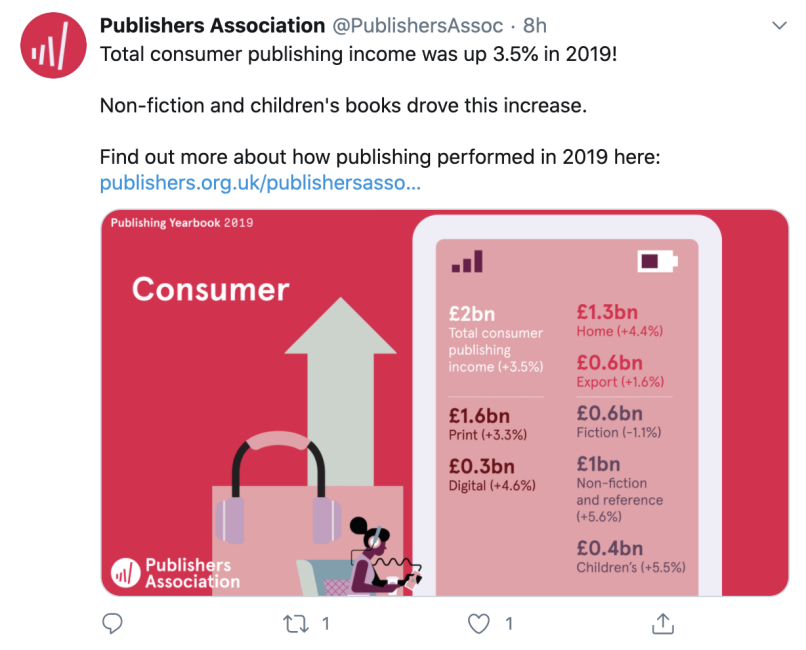The width and height of the screenshot is (806, 650).
Task: Click the signal bars icon in the infographic
Action: pyautogui.click(x=467, y=262)
